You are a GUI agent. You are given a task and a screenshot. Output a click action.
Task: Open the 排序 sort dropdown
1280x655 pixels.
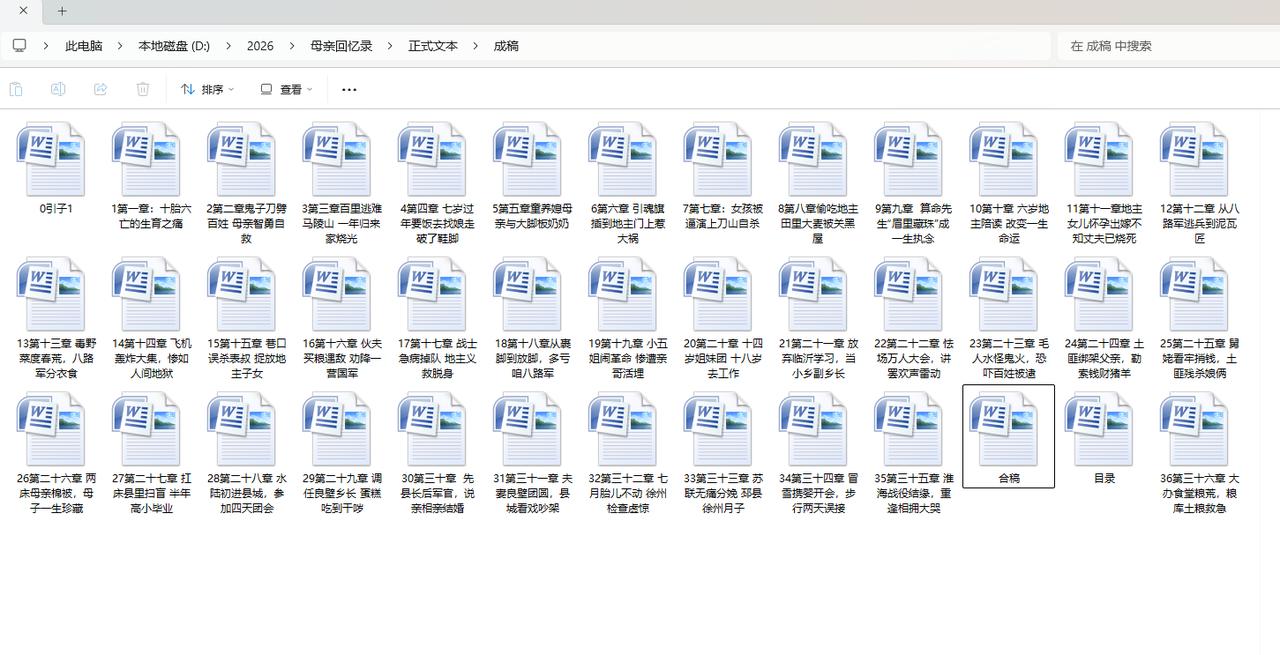tap(207, 89)
